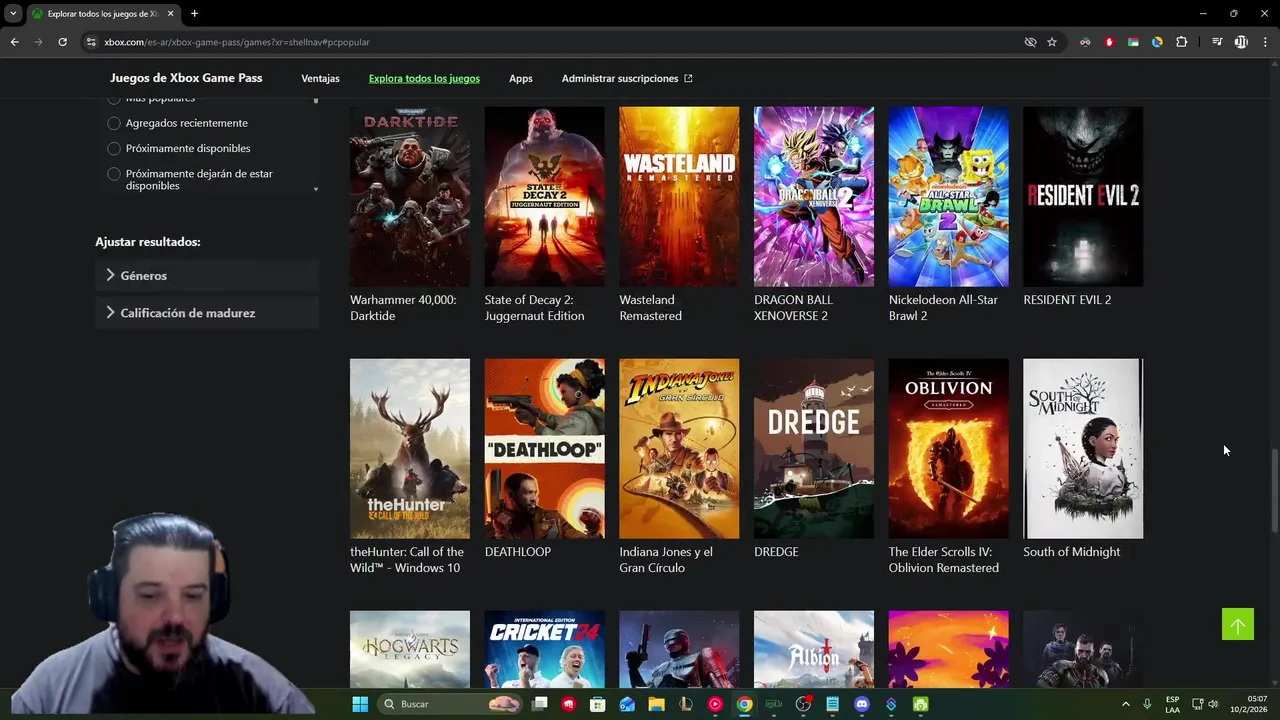Click the microphone tray icon
1280x720 pixels.
[1147, 704]
